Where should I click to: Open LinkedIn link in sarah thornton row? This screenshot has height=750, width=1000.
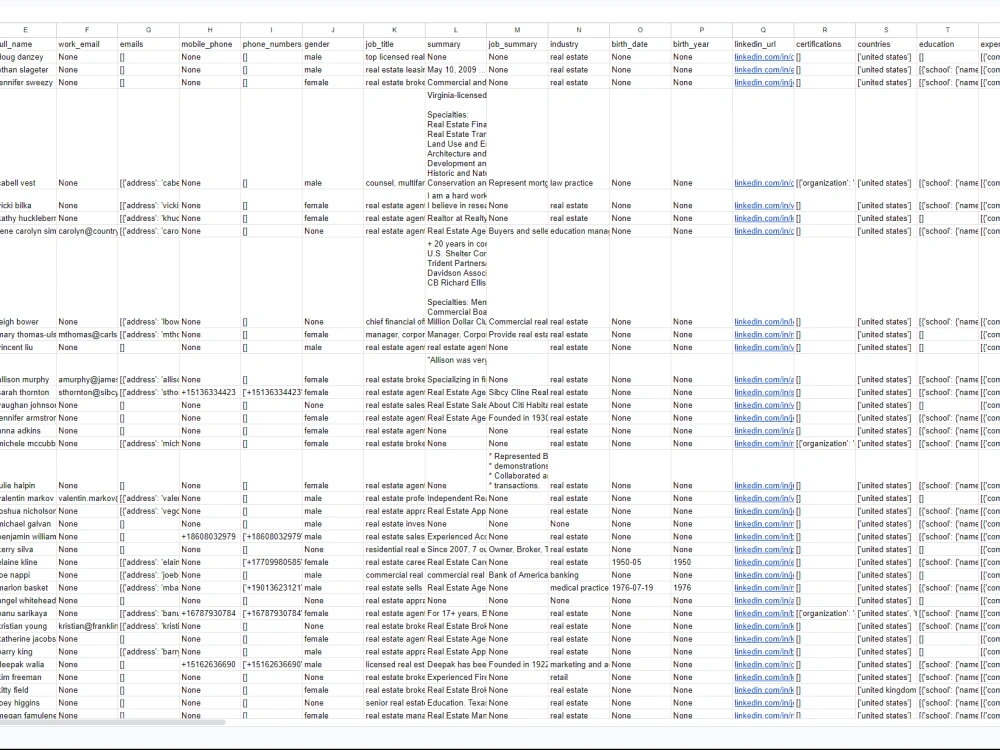click(x=763, y=392)
